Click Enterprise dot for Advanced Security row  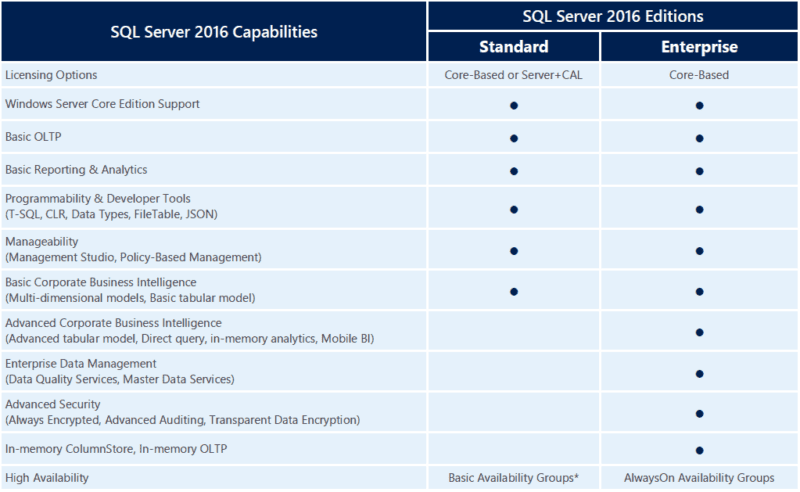[x=699, y=412]
